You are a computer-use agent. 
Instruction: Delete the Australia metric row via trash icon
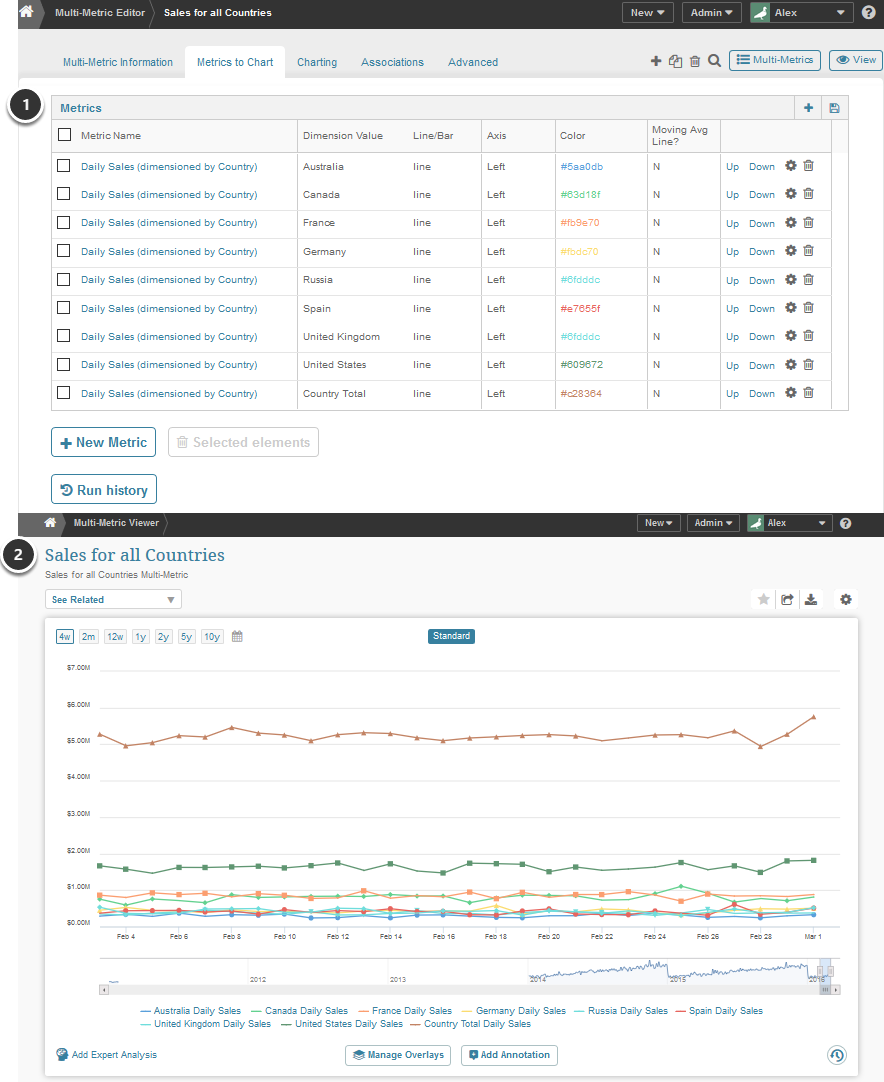(x=809, y=166)
